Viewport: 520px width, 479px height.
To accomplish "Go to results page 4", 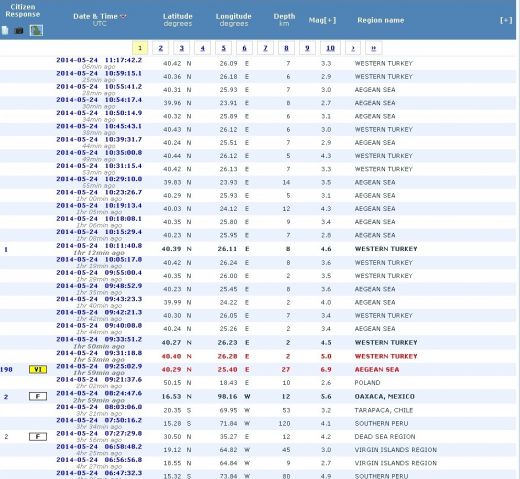I will 202,48.
